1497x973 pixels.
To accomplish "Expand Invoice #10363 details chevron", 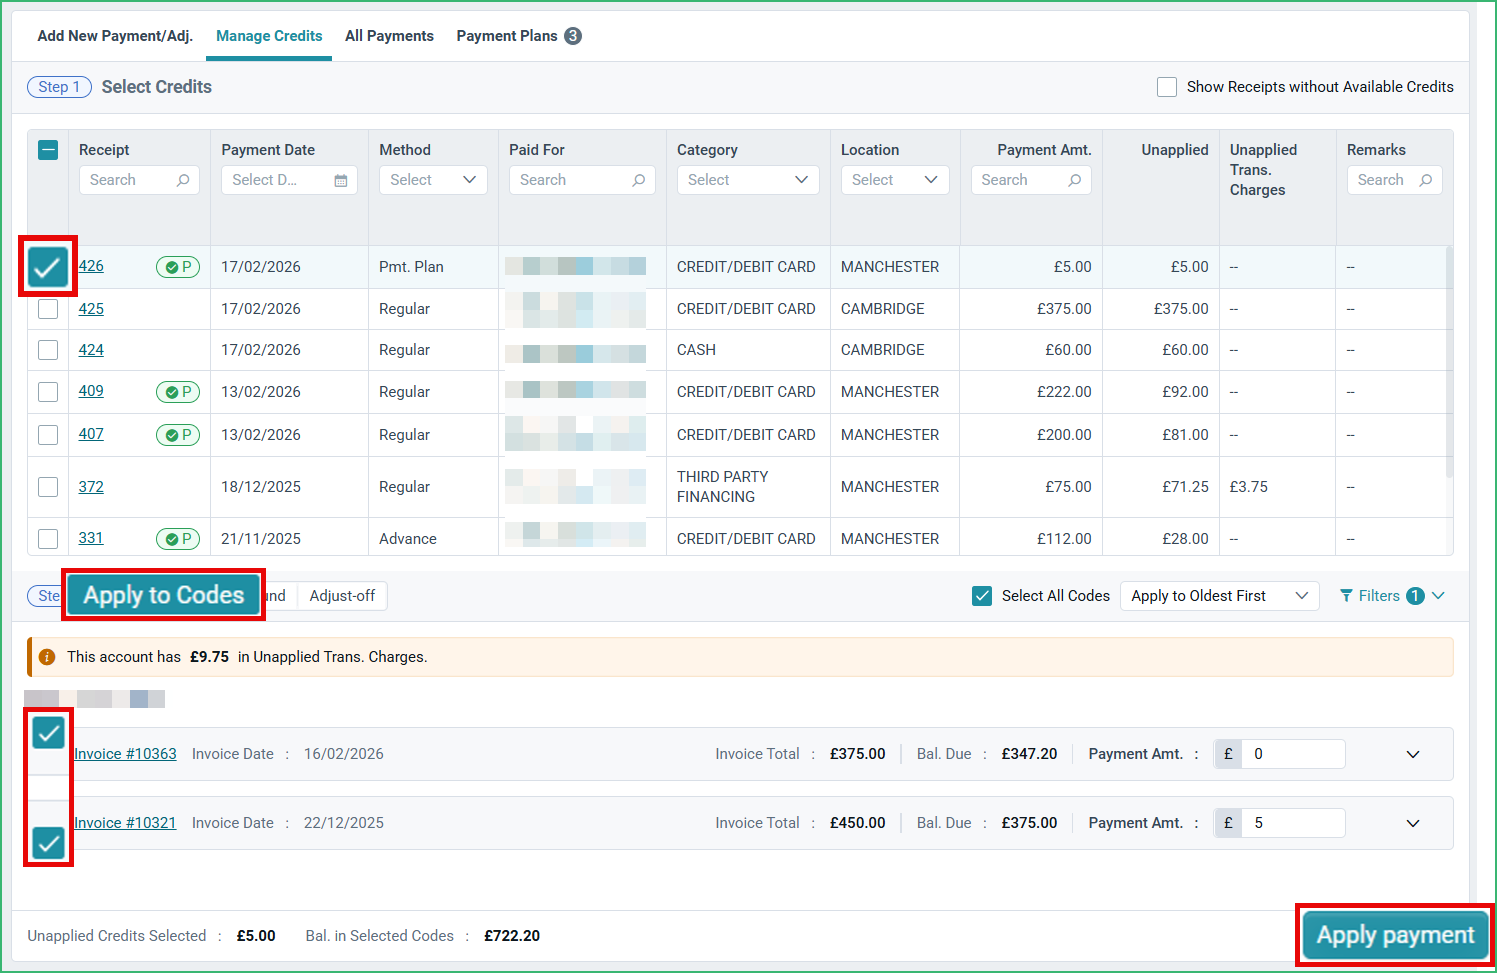I will pos(1413,754).
